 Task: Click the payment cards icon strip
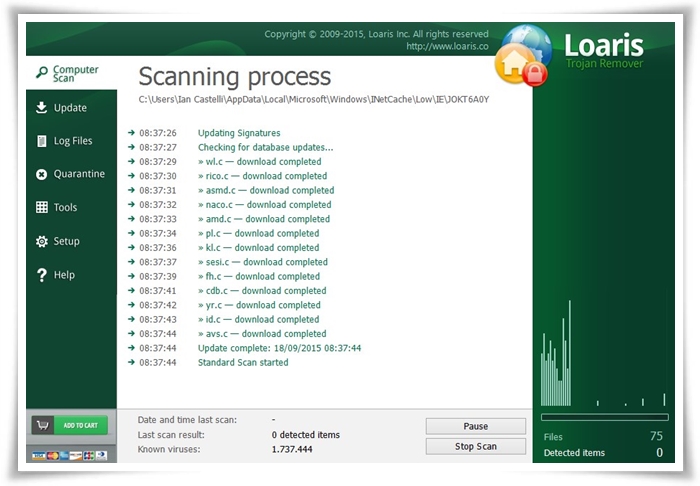[69, 456]
